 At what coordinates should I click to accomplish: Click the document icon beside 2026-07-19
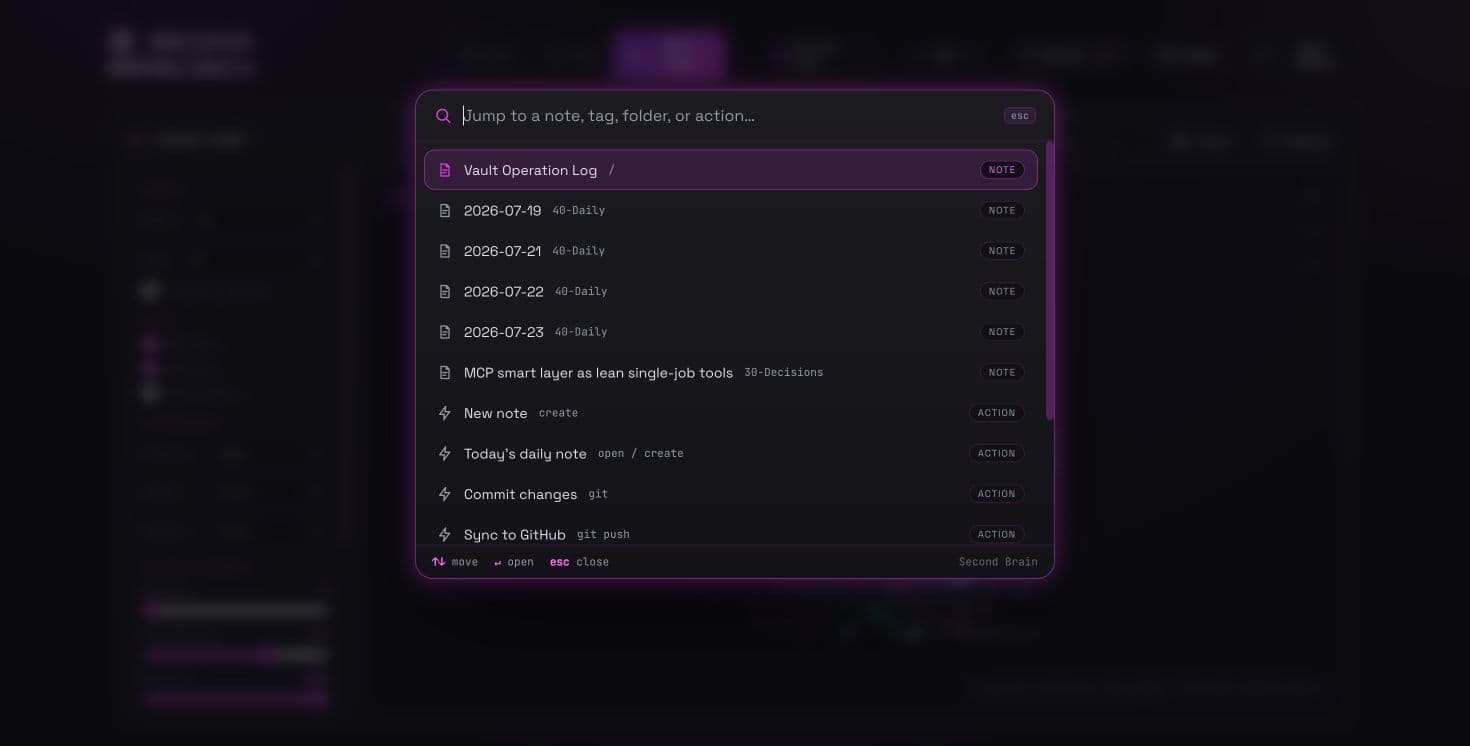[445, 210]
